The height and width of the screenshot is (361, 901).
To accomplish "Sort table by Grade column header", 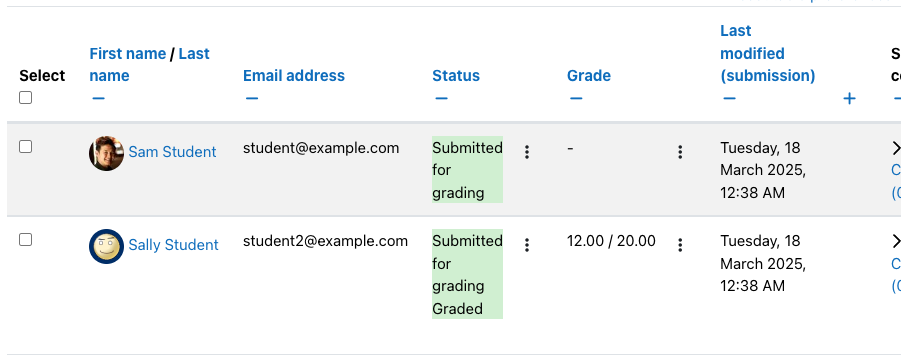I will coord(588,76).
